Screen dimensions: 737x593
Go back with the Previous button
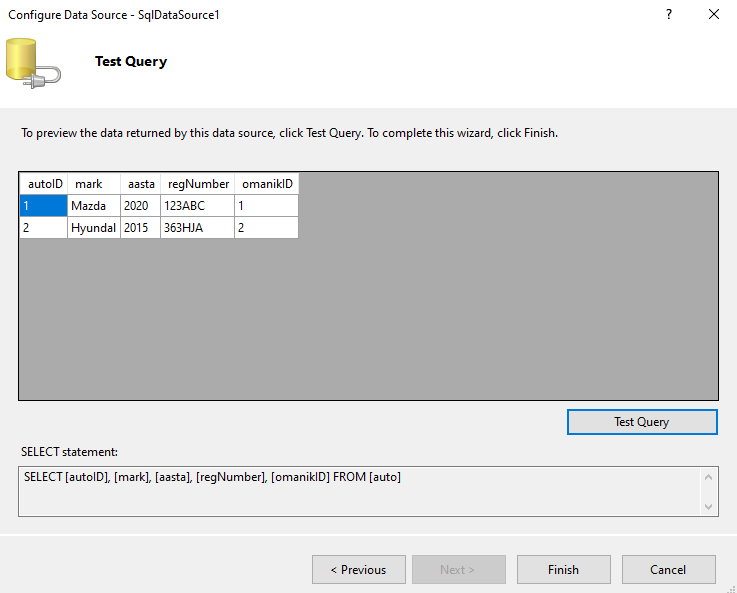click(x=359, y=570)
